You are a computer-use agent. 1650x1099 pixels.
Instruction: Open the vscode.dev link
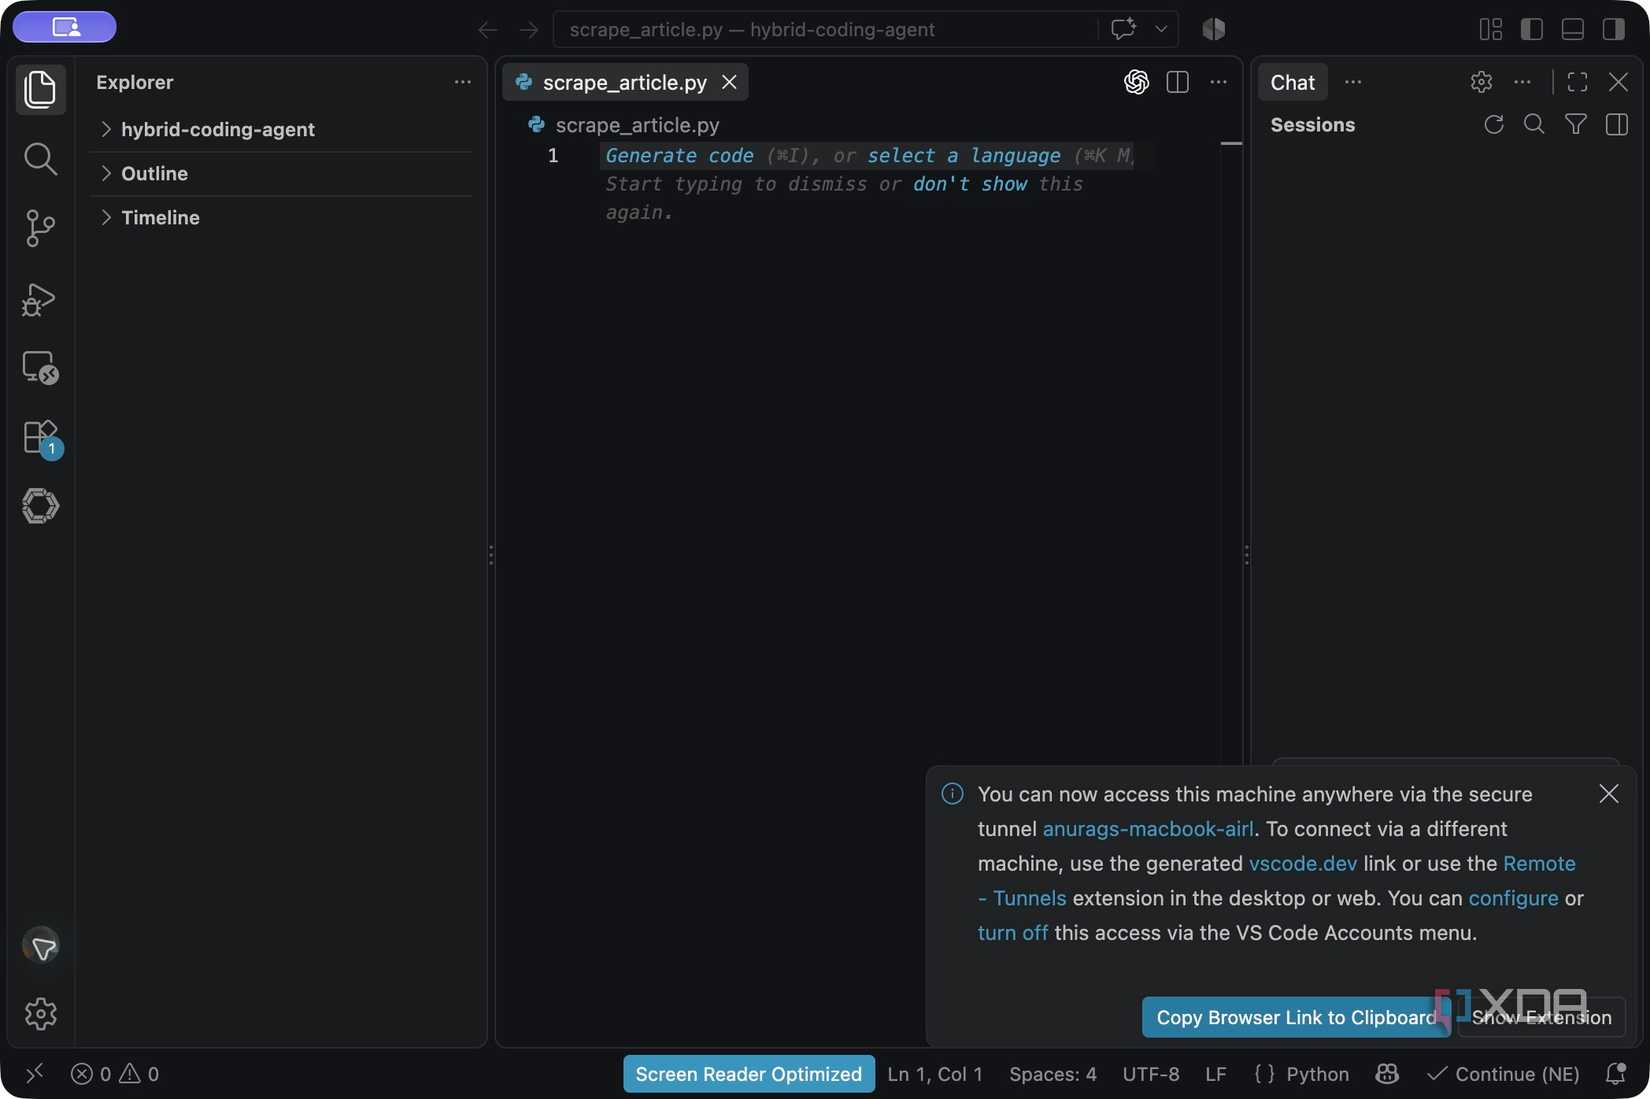1303,863
